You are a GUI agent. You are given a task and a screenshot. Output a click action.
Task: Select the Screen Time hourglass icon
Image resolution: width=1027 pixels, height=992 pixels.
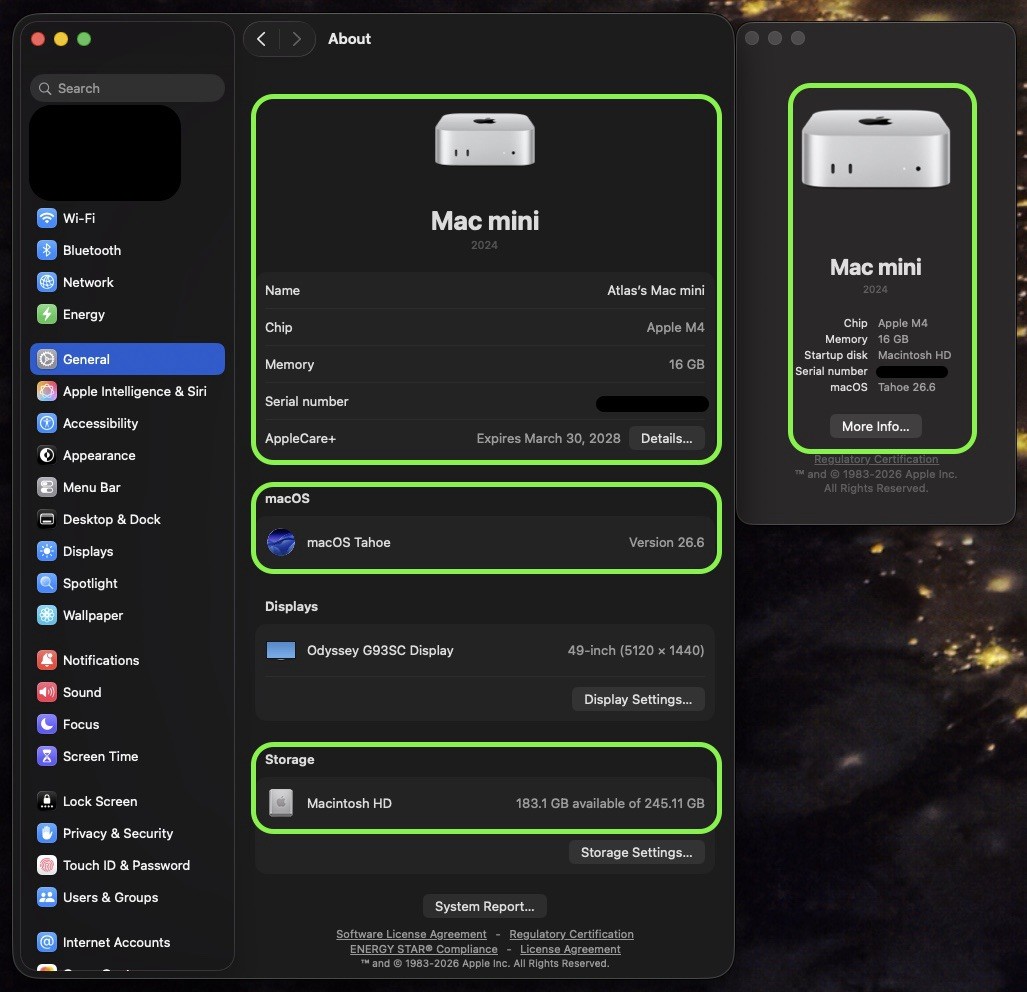tap(47, 756)
